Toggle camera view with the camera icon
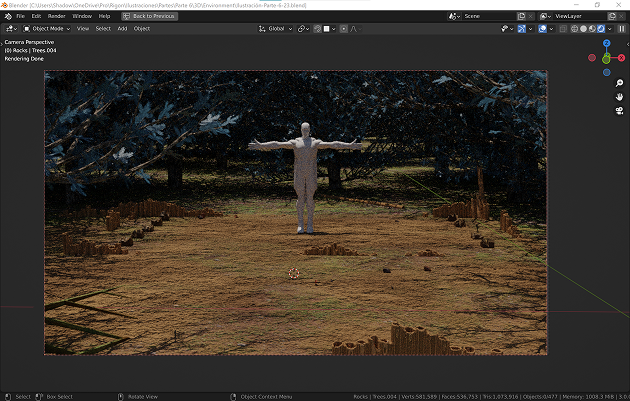The width and height of the screenshot is (630, 401). pyautogui.click(x=619, y=110)
